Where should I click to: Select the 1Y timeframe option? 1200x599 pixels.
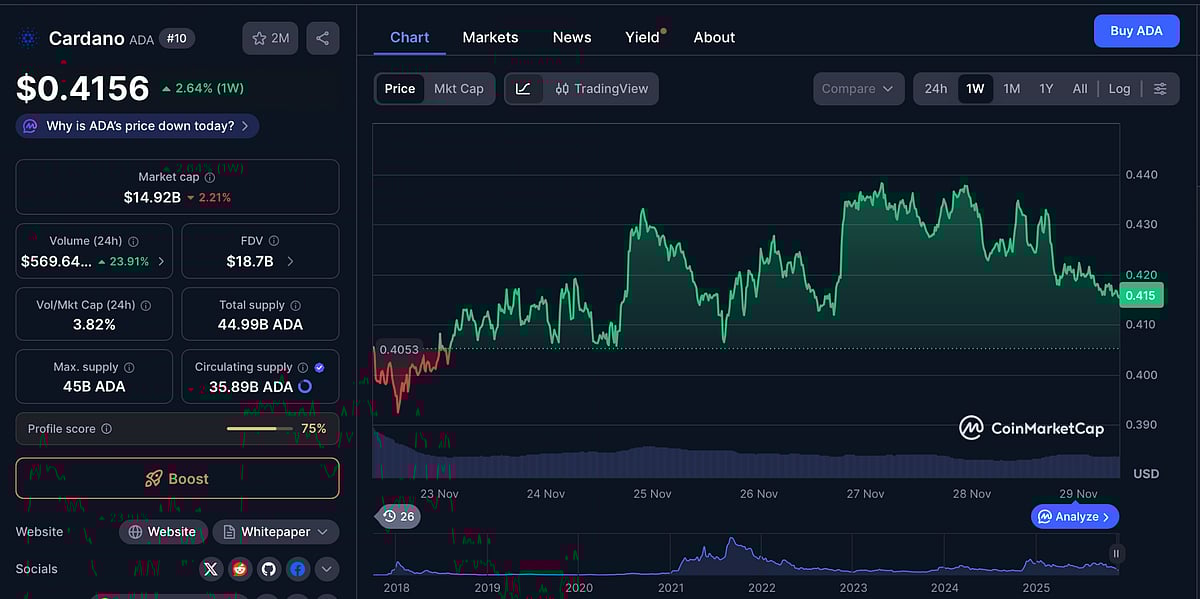(1046, 88)
